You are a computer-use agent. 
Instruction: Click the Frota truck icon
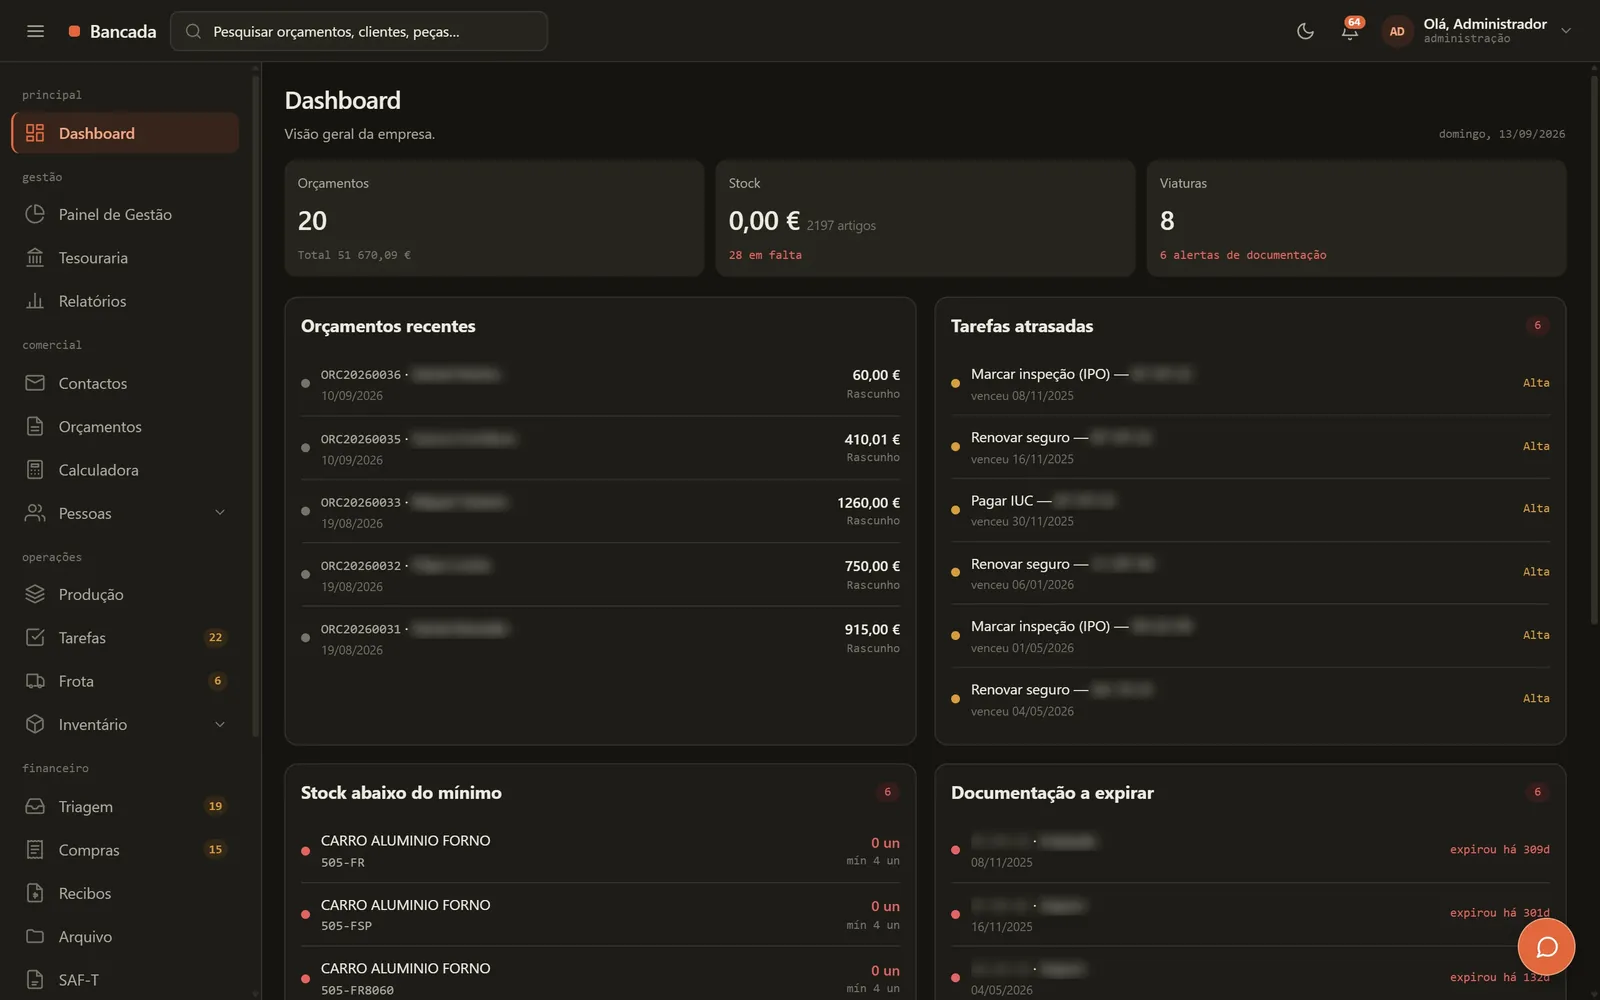(35, 681)
